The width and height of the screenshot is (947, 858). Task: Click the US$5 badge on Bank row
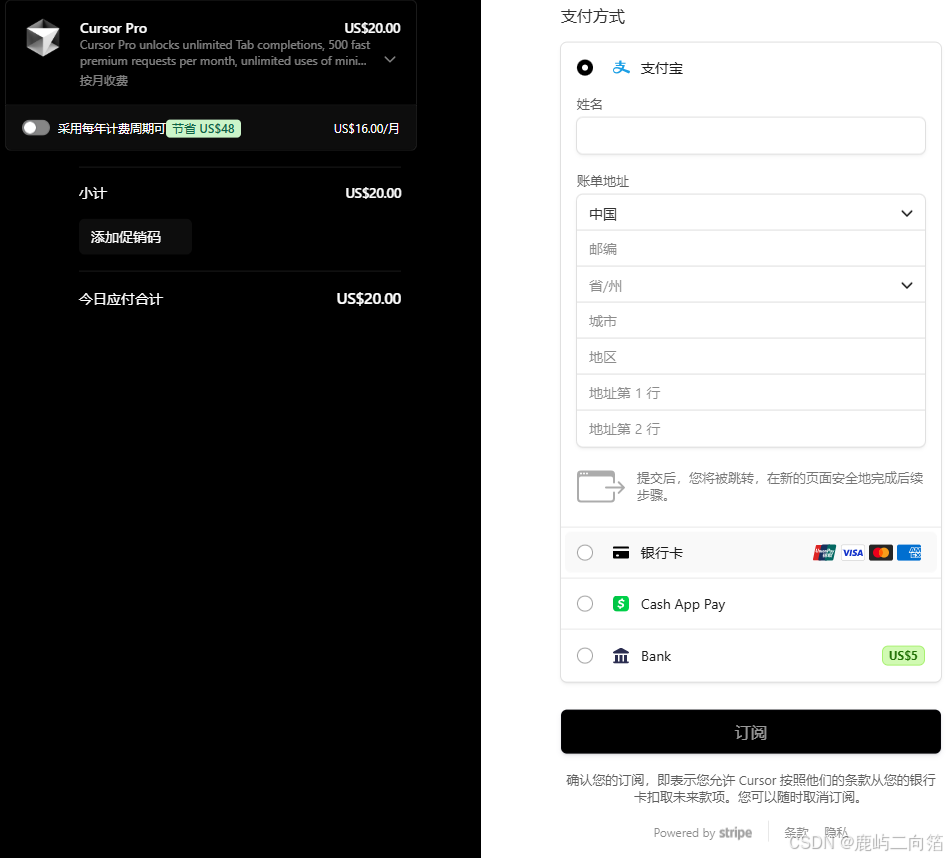(x=903, y=656)
